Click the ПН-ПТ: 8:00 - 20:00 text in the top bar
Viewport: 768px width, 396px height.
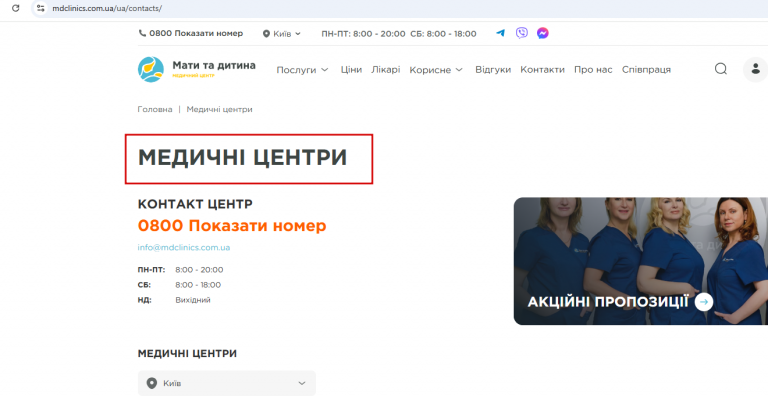click(x=363, y=34)
